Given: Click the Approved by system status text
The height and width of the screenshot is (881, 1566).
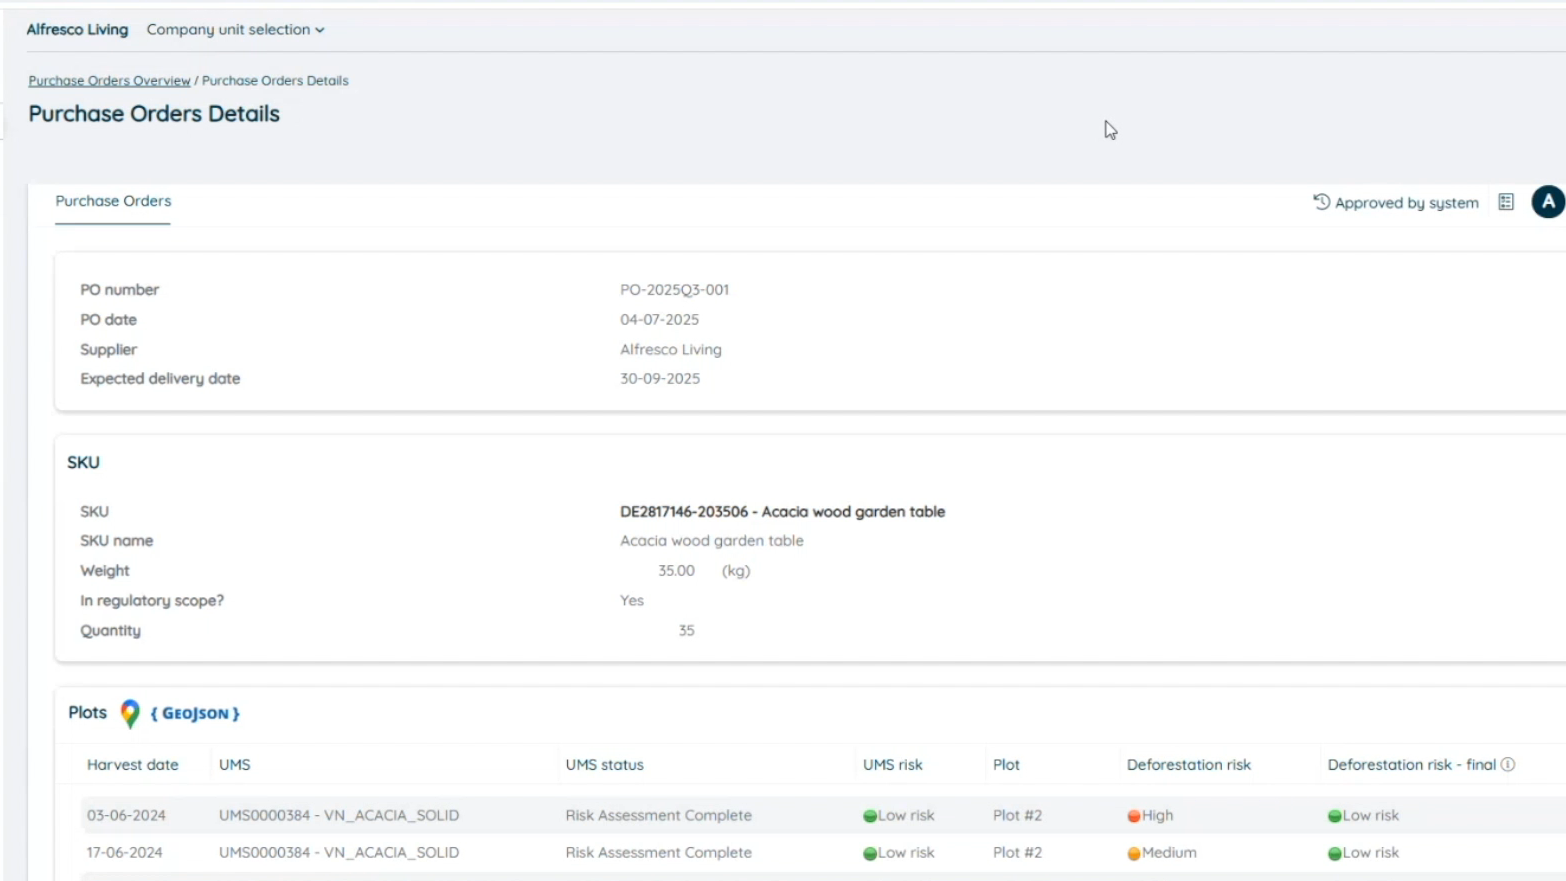Looking at the screenshot, I should pos(1406,203).
